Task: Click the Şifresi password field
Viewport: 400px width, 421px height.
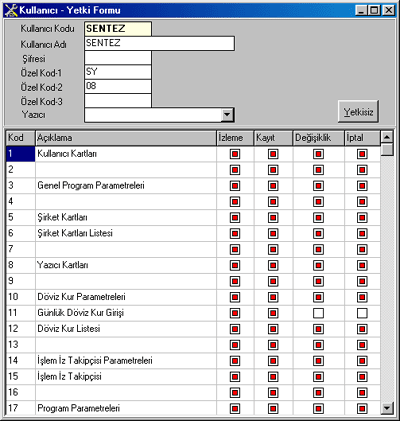Action: [118, 58]
